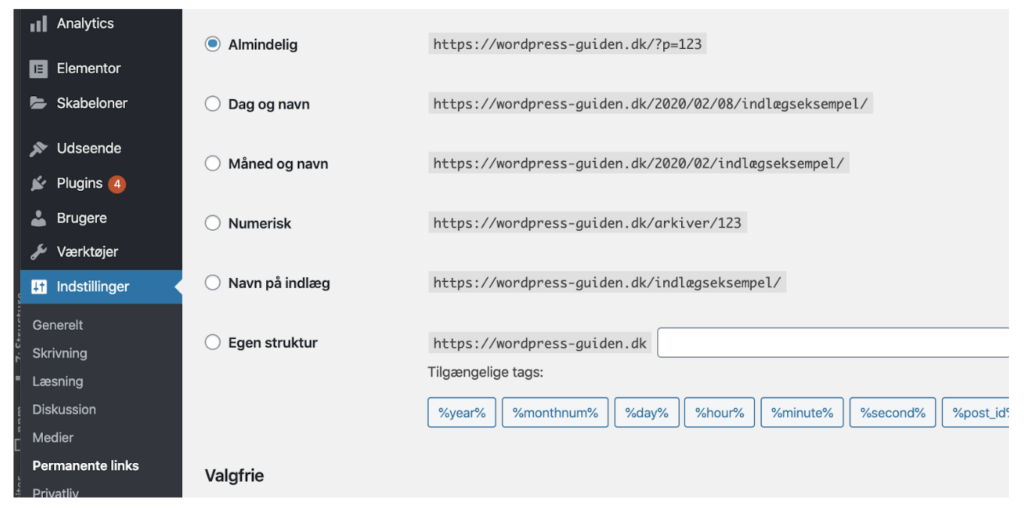The height and width of the screenshot is (511, 1024).
Task: Select the Dag og navn radio button
Action: point(213,104)
